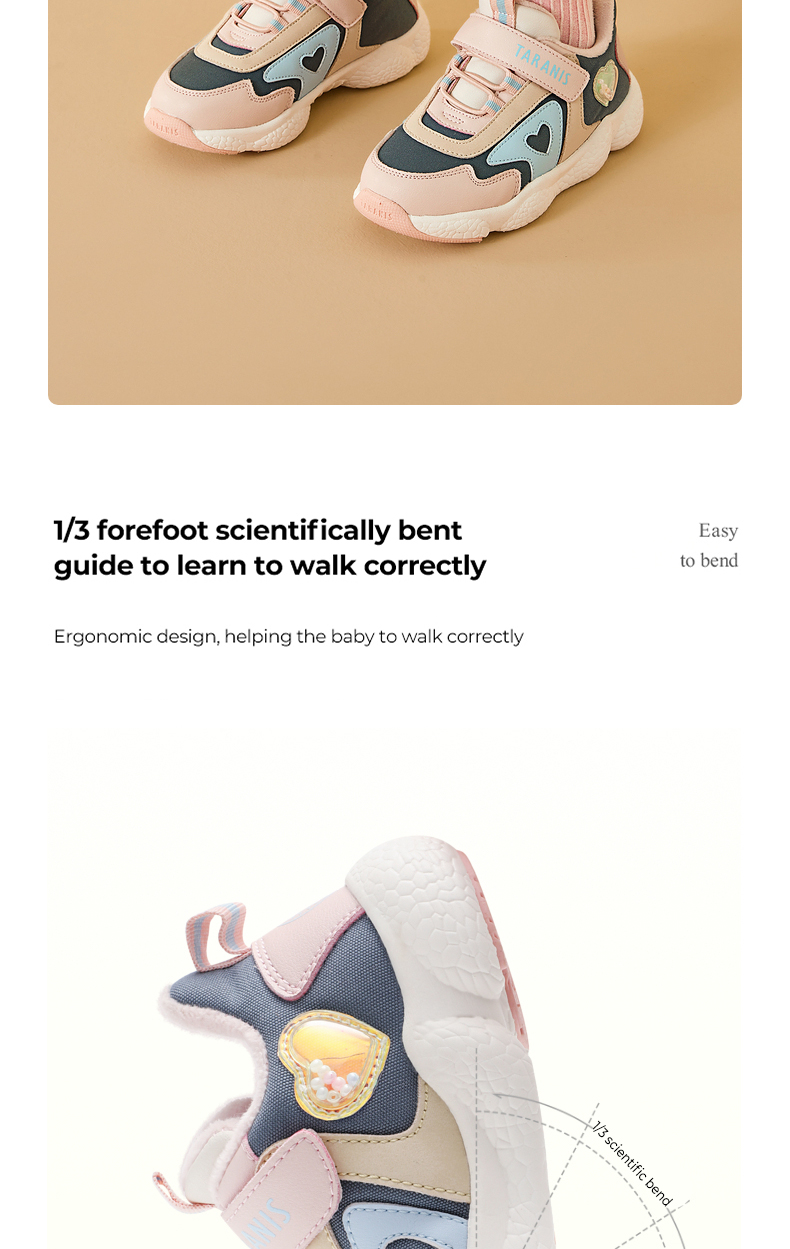The height and width of the screenshot is (1249, 790).
Task: Select the 'guide to learn to walk correctly' line
Action: pyautogui.click(x=270, y=565)
